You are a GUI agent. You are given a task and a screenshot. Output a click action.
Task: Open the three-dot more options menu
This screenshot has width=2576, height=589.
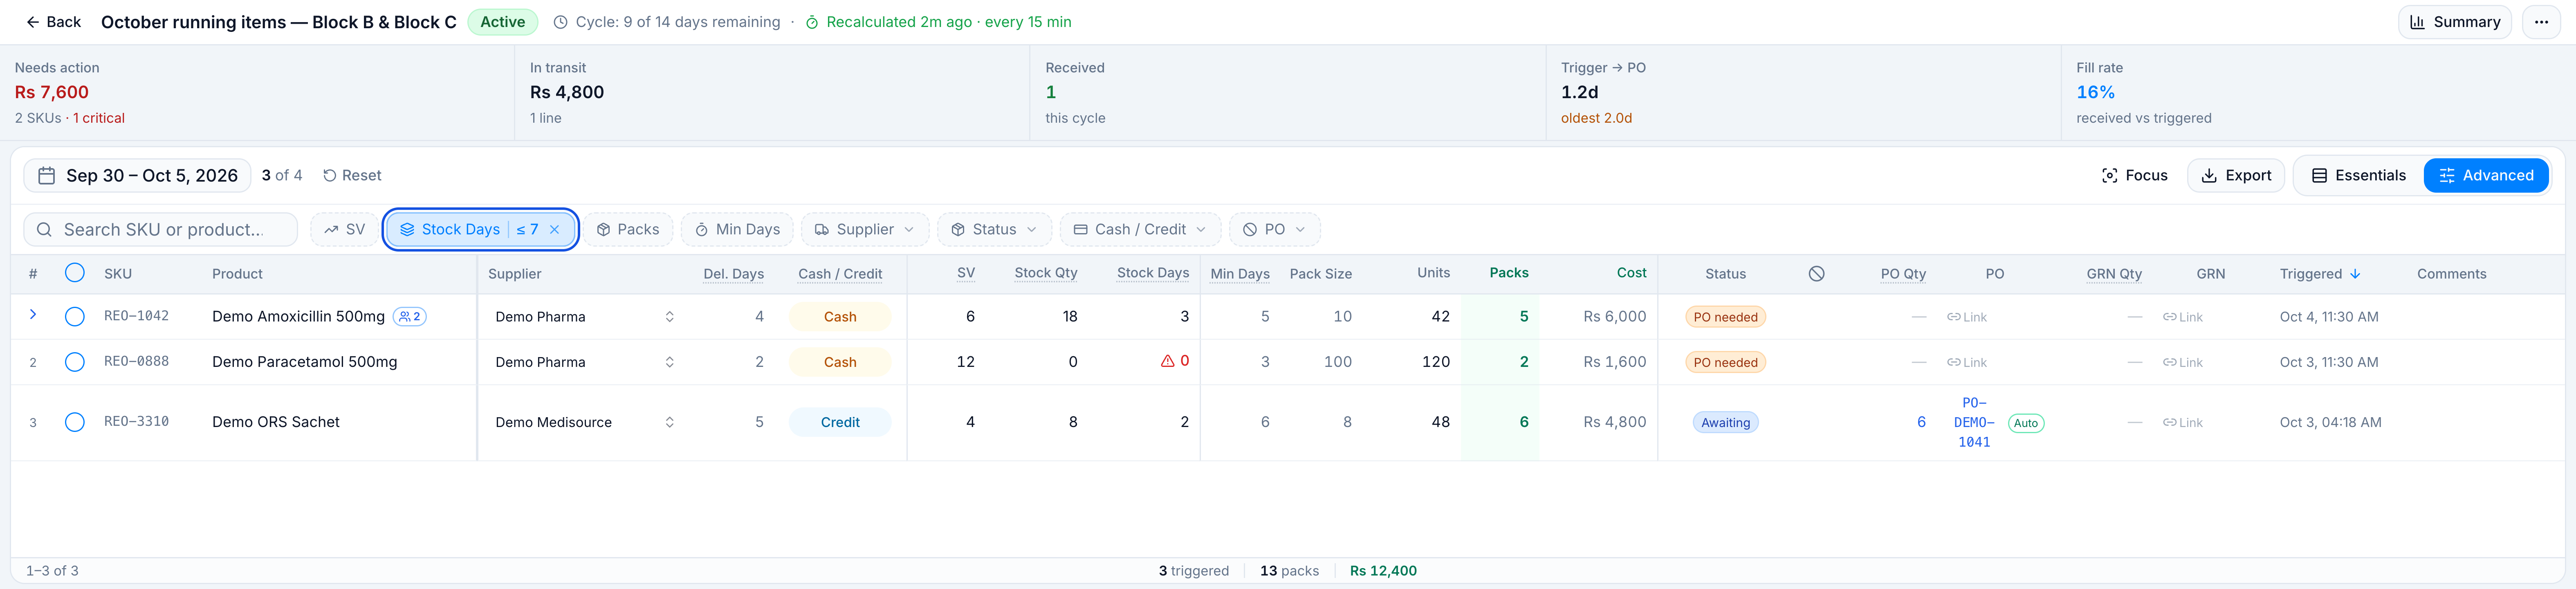(2541, 22)
